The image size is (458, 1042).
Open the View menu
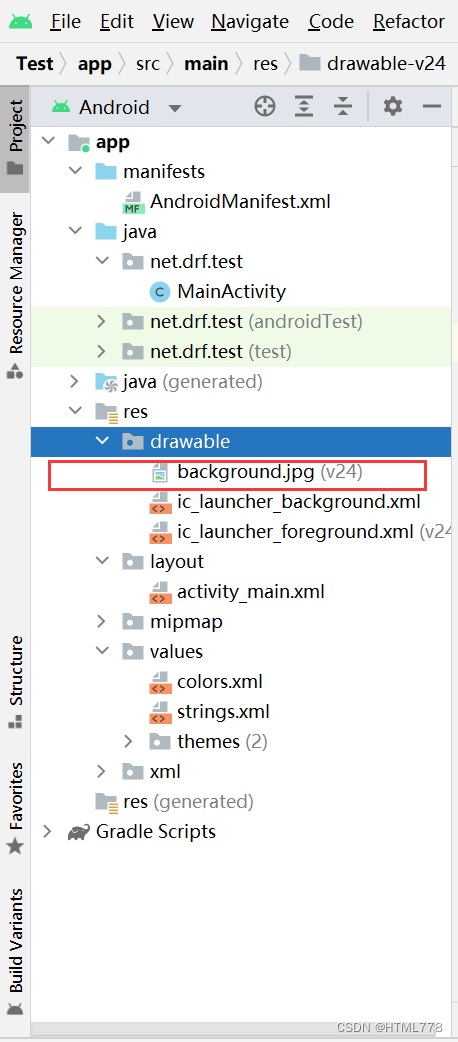[x=172, y=22]
